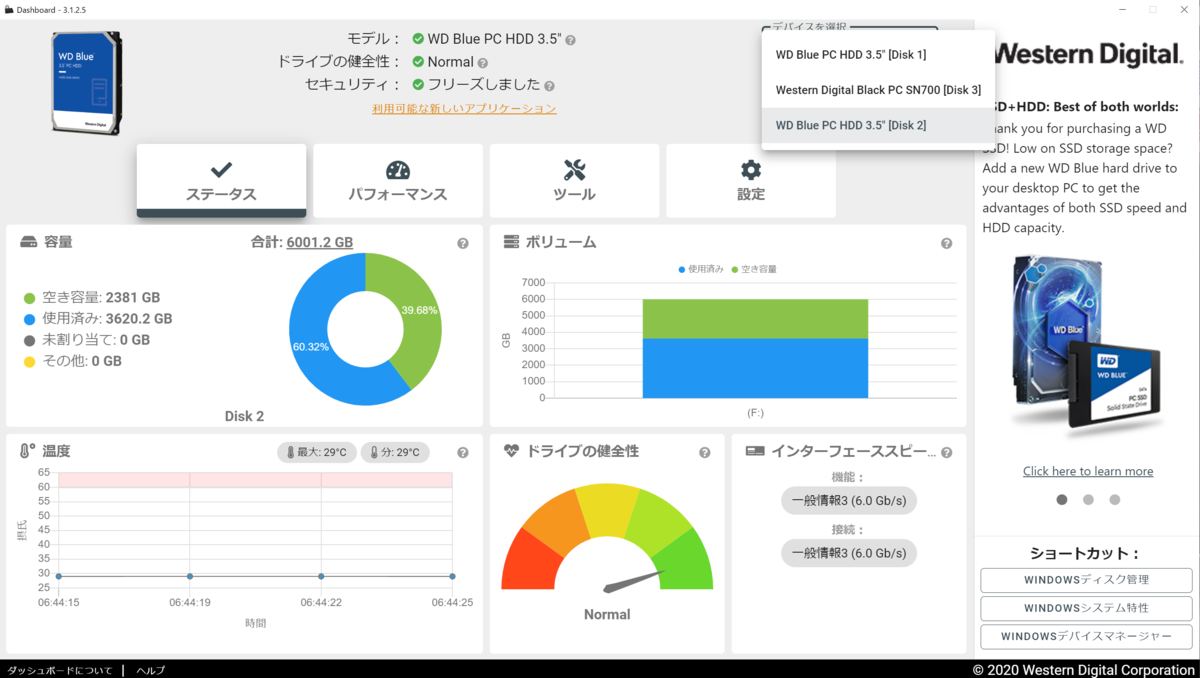Open the 設定 tab

[751, 181]
